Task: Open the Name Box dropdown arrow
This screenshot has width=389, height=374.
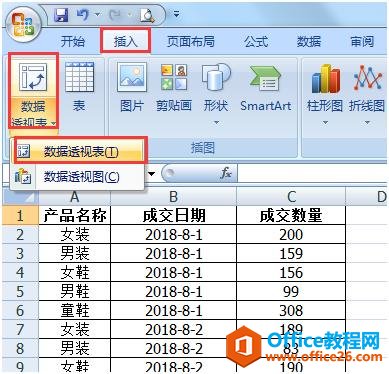Action: click(152, 174)
